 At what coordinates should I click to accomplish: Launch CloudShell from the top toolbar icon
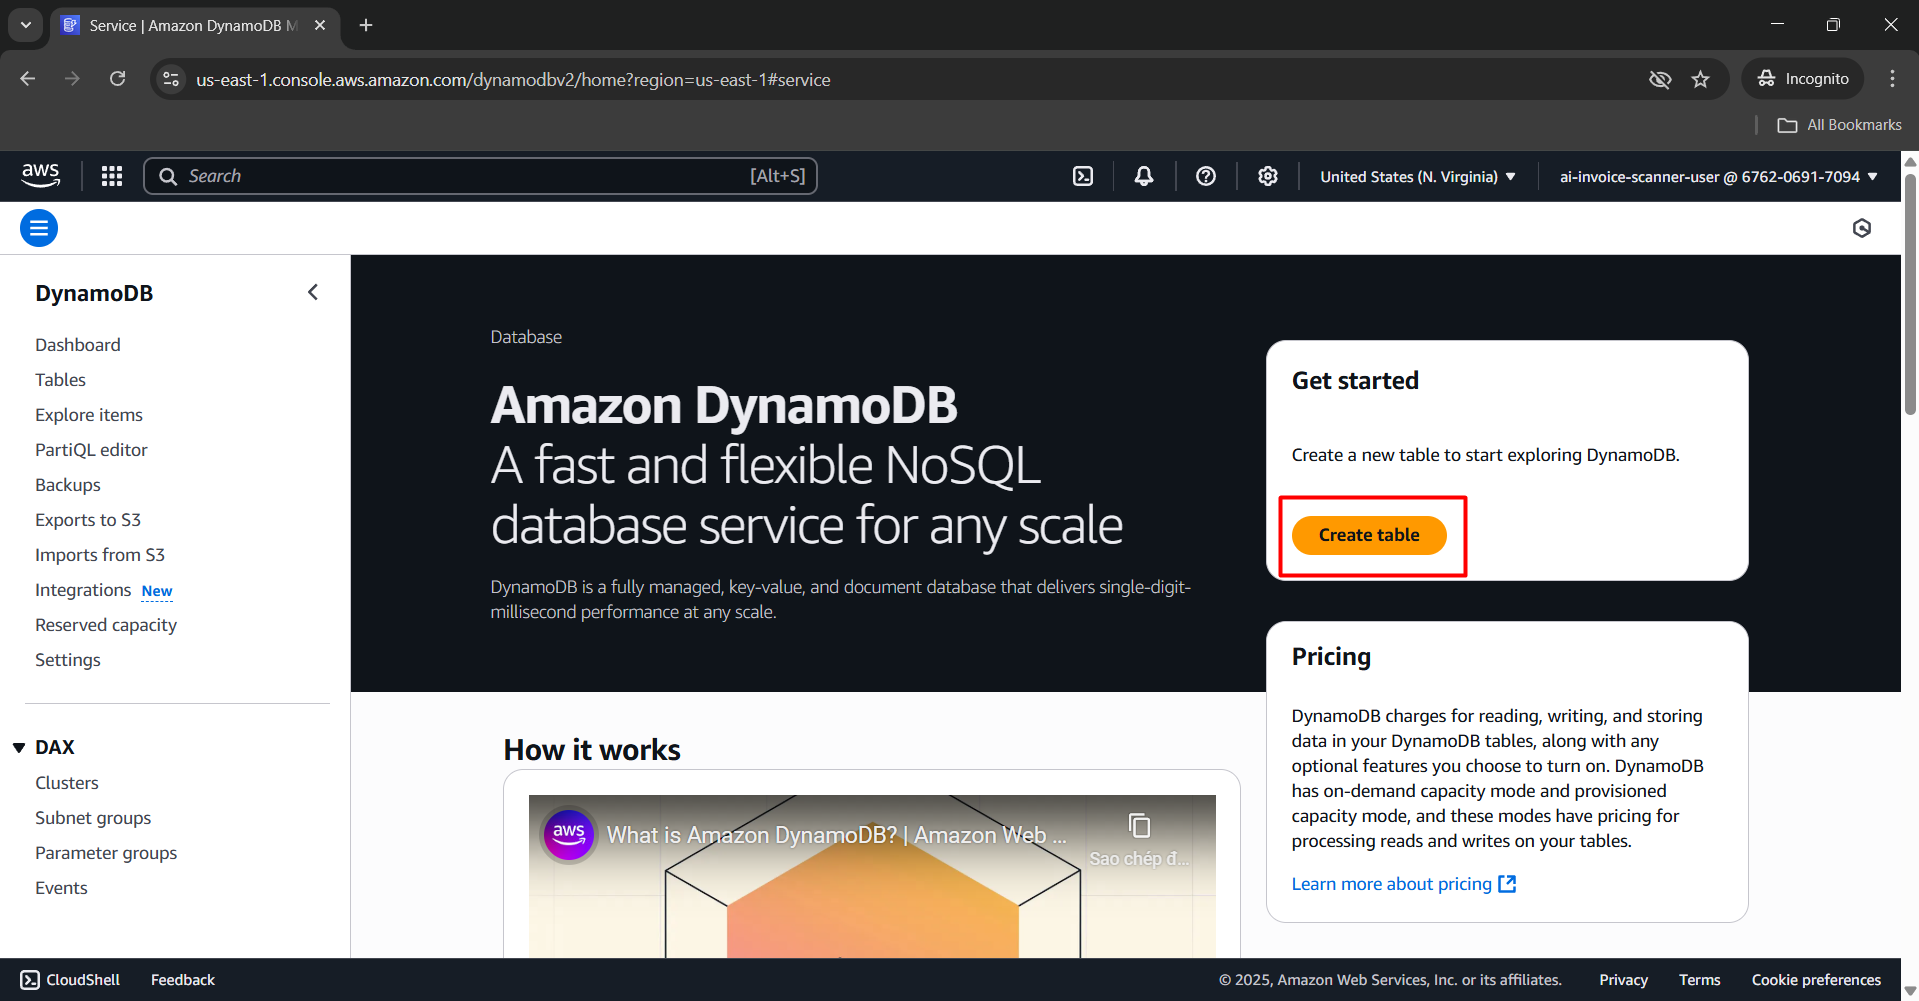(1083, 176)
